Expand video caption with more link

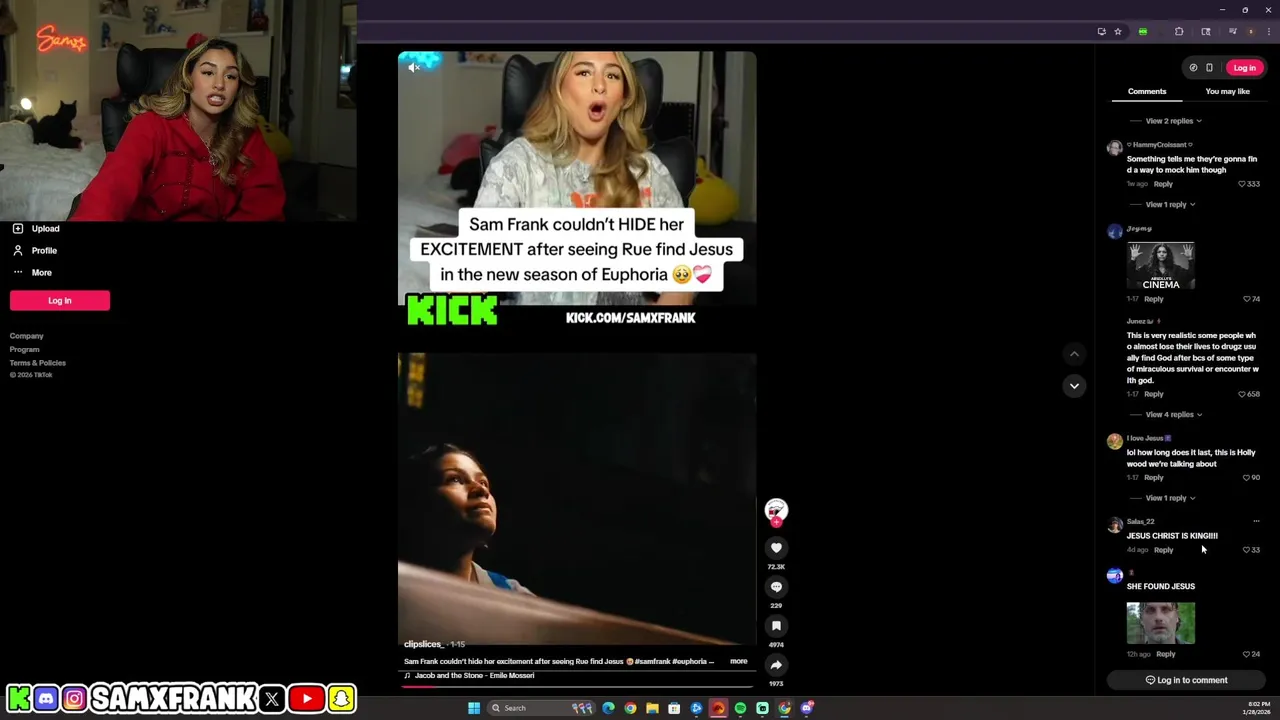pos(738,661)
